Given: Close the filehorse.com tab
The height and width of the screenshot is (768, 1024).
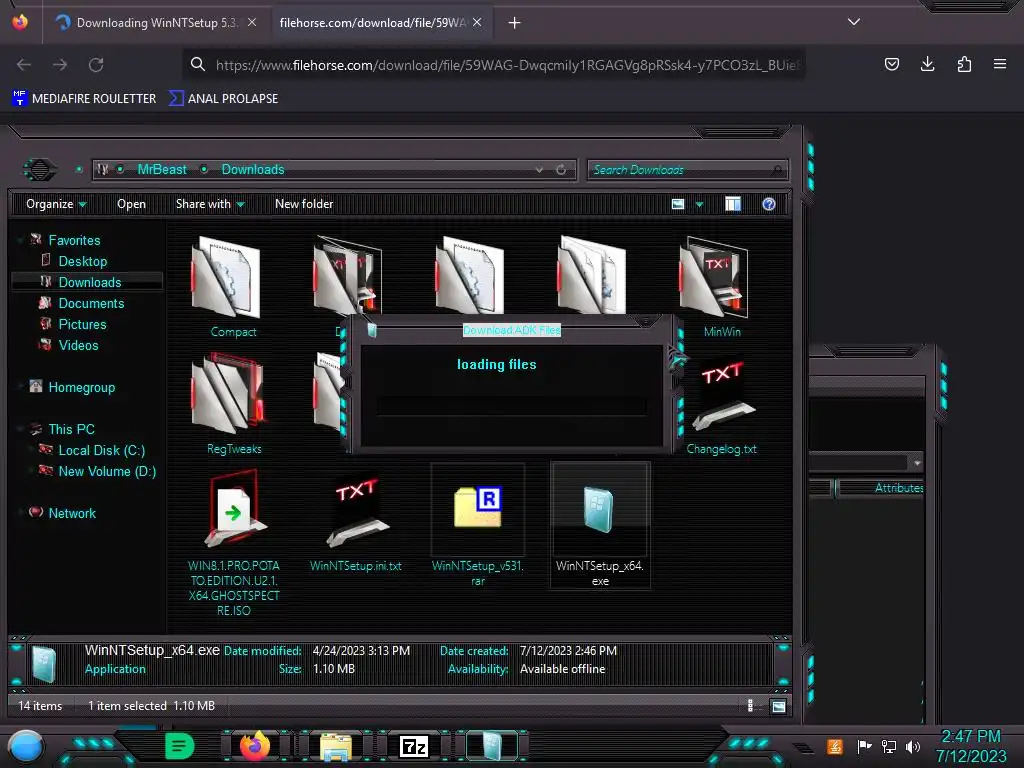Looking at the screenshot, I should pos(477,22).
